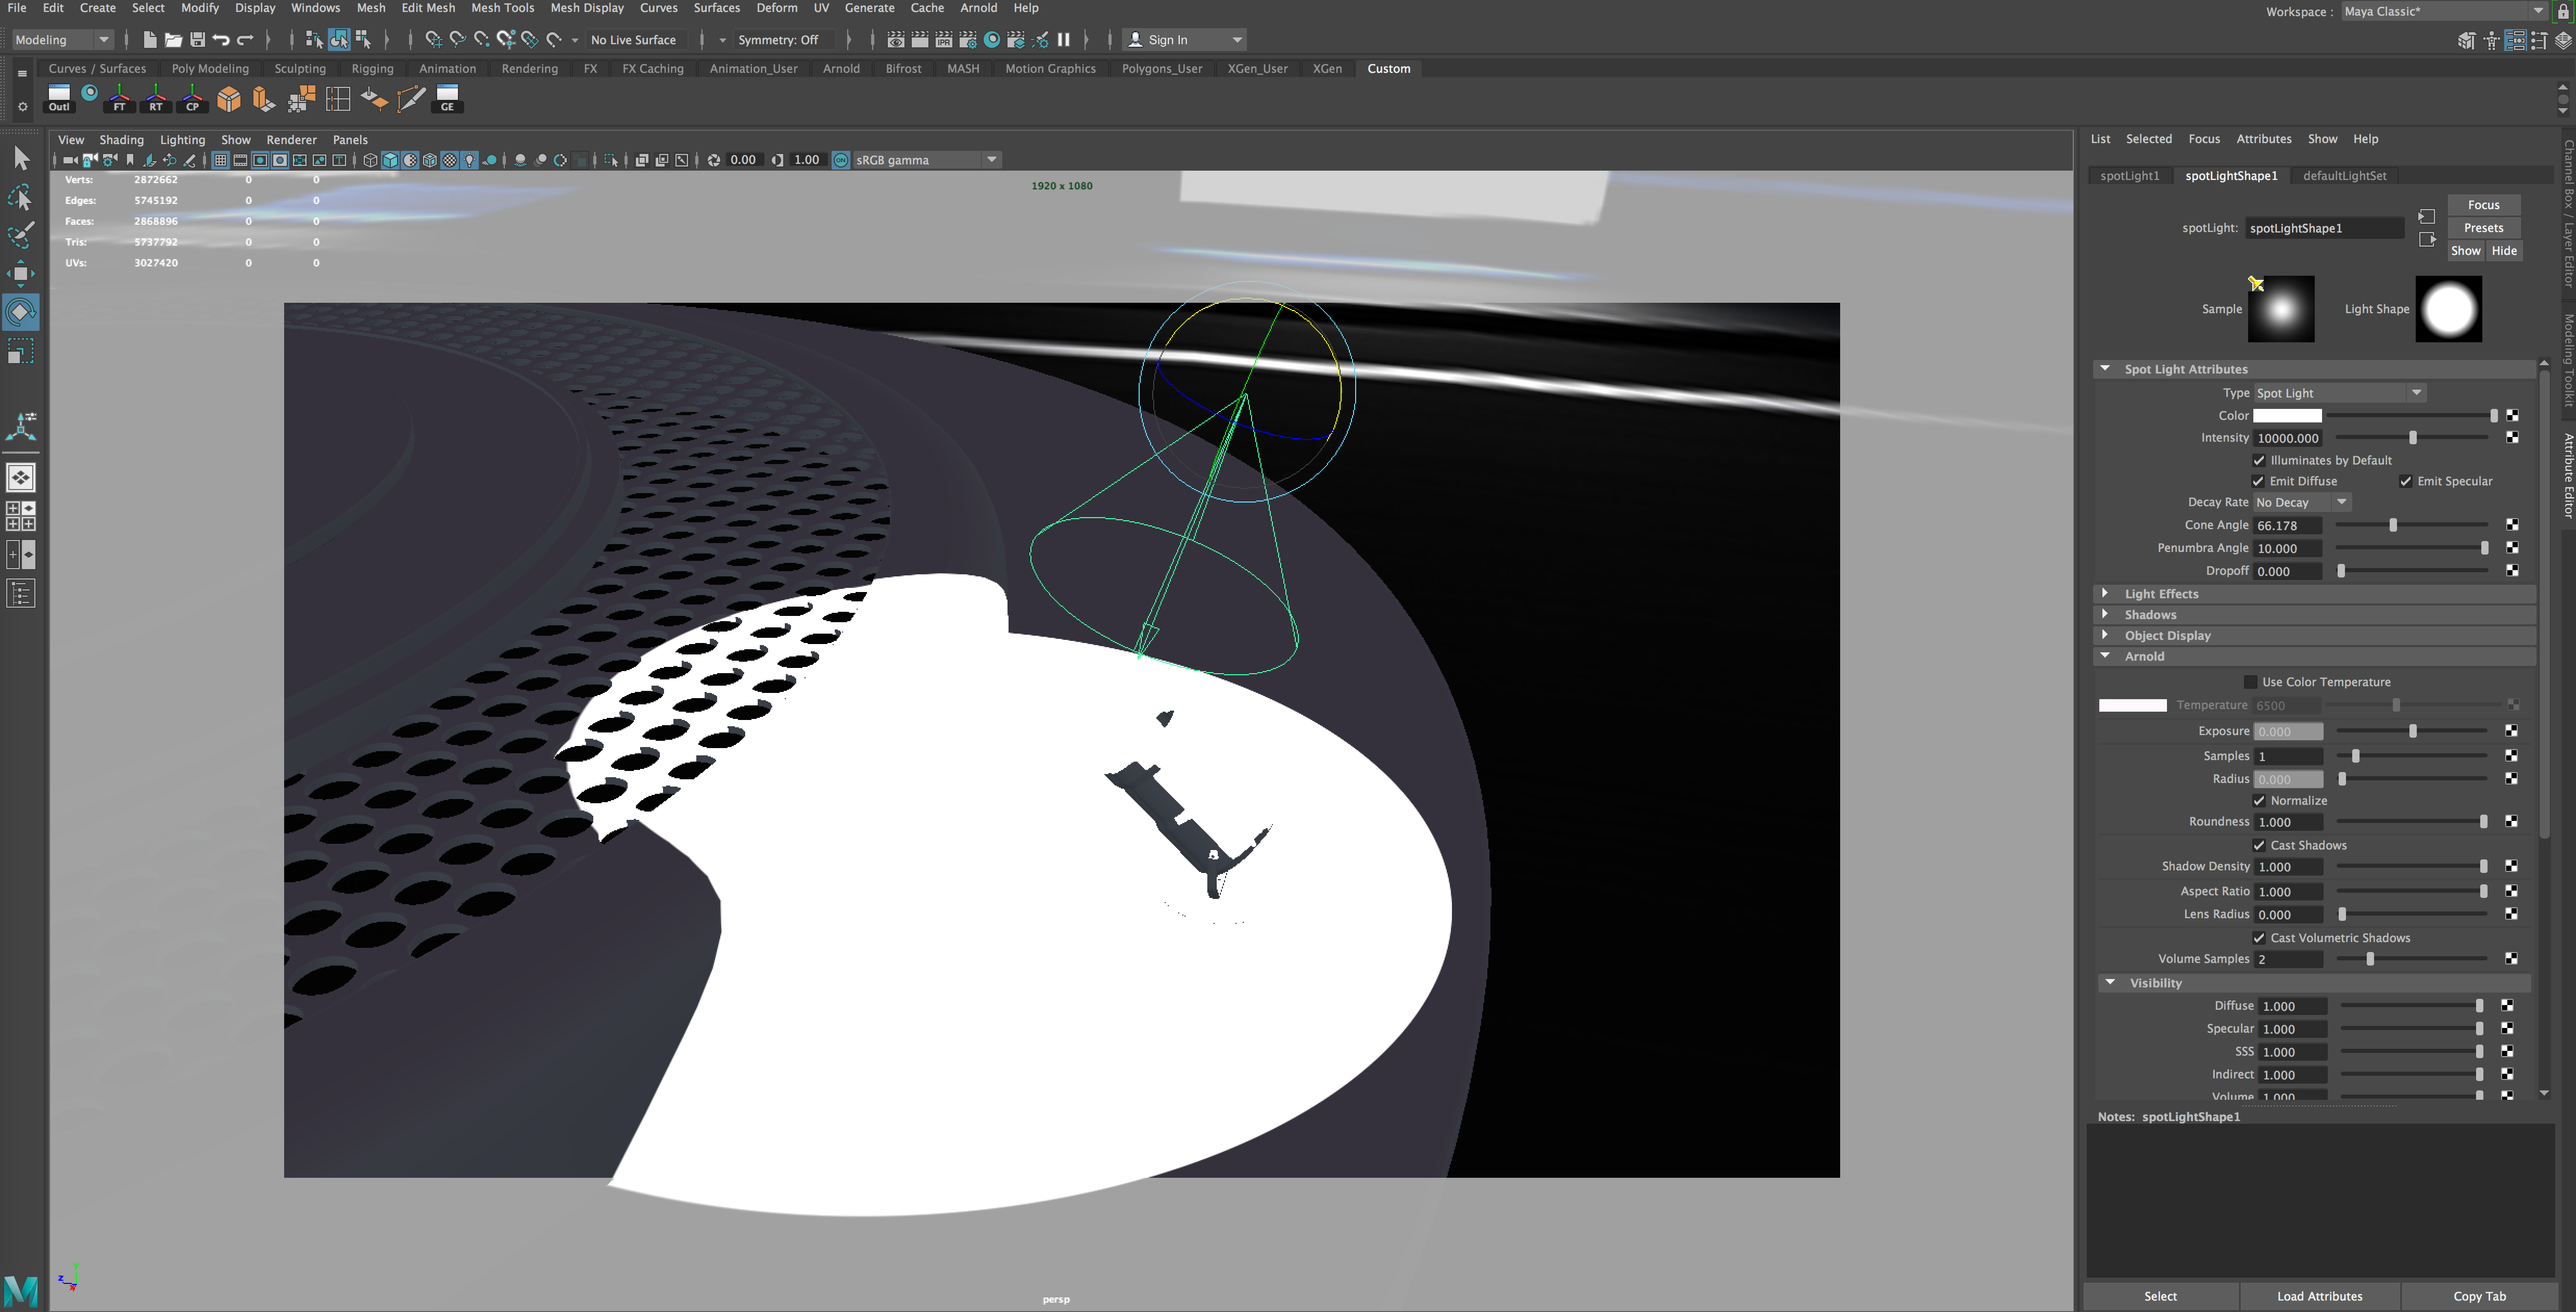Click the polygon cube shelf icon
Screen dimensions: 2576x1312
click(x=229, y=98)
